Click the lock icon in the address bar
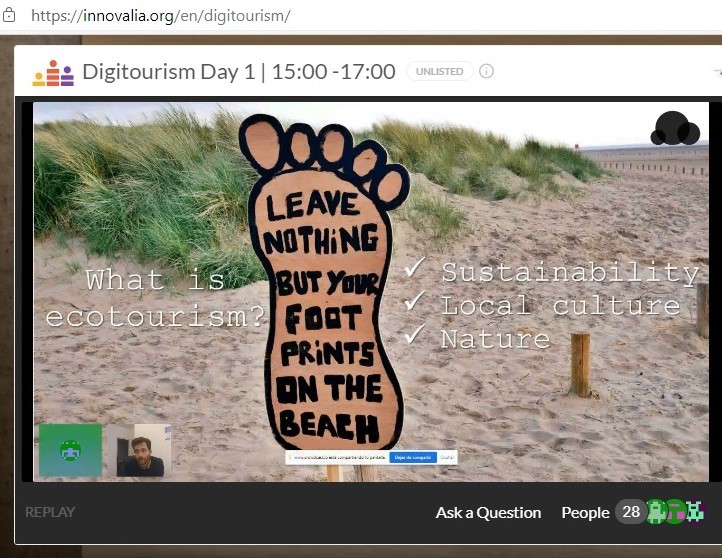The image size is (722, 558). 9,16
